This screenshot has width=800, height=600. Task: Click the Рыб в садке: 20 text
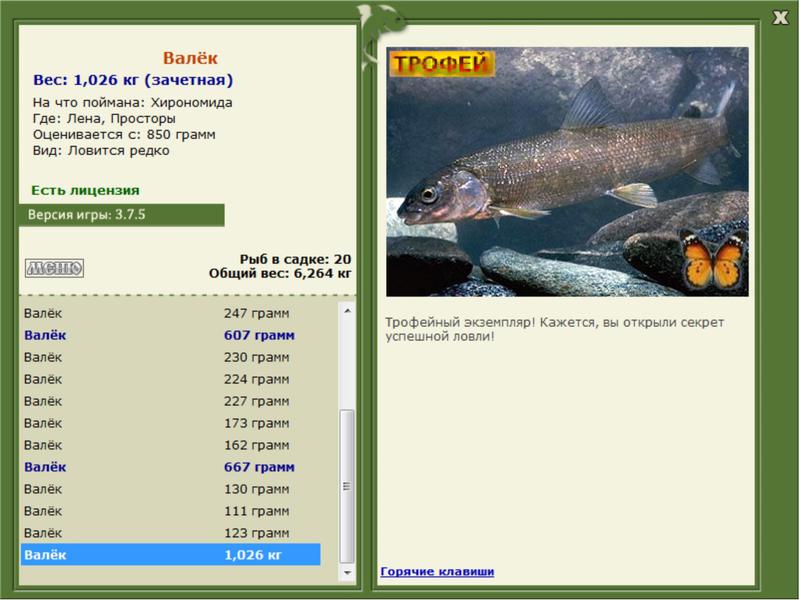coord(295,259)
